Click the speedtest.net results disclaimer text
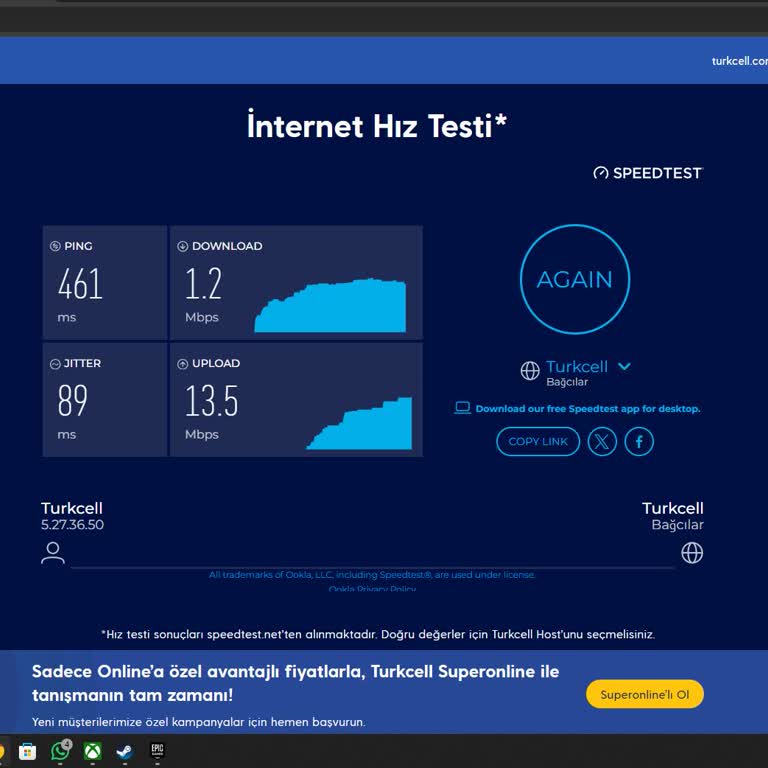Viewport: 768px width, 768px height. pyautogui.click(x=378, y=634)
